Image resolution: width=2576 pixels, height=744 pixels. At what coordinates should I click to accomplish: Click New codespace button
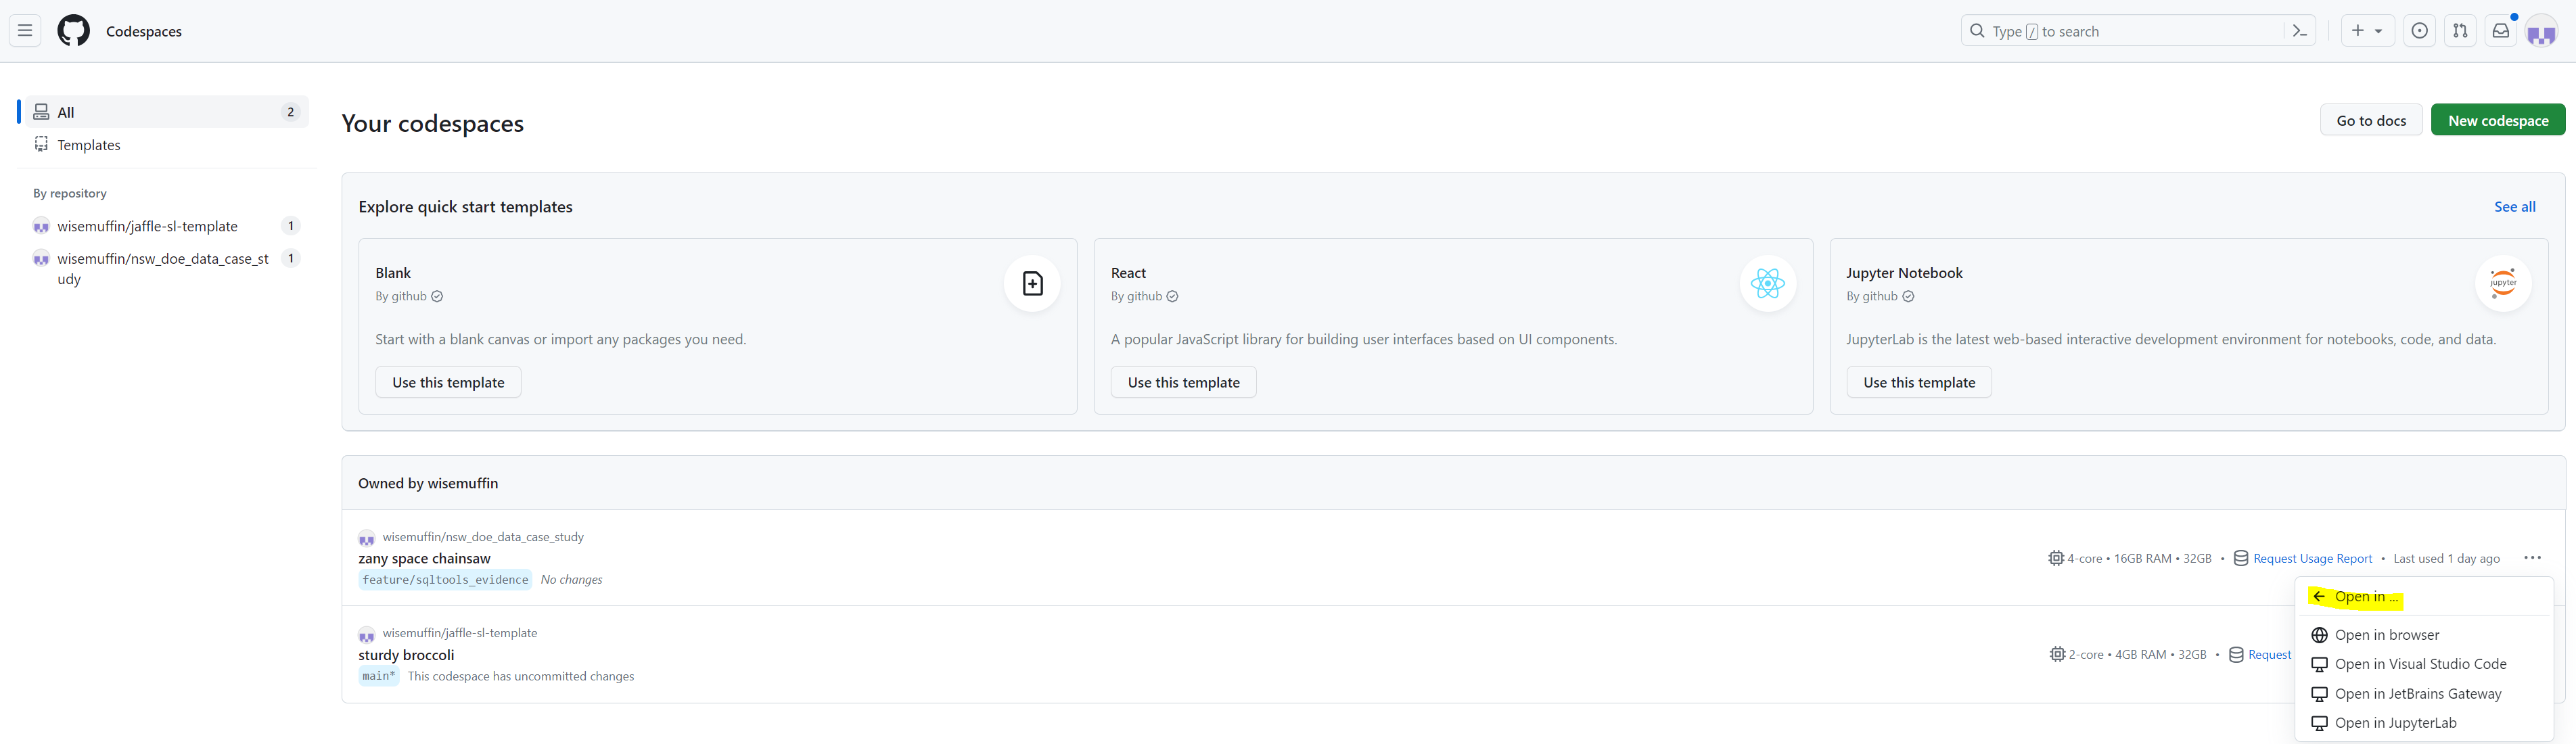tap(2498, 120)
